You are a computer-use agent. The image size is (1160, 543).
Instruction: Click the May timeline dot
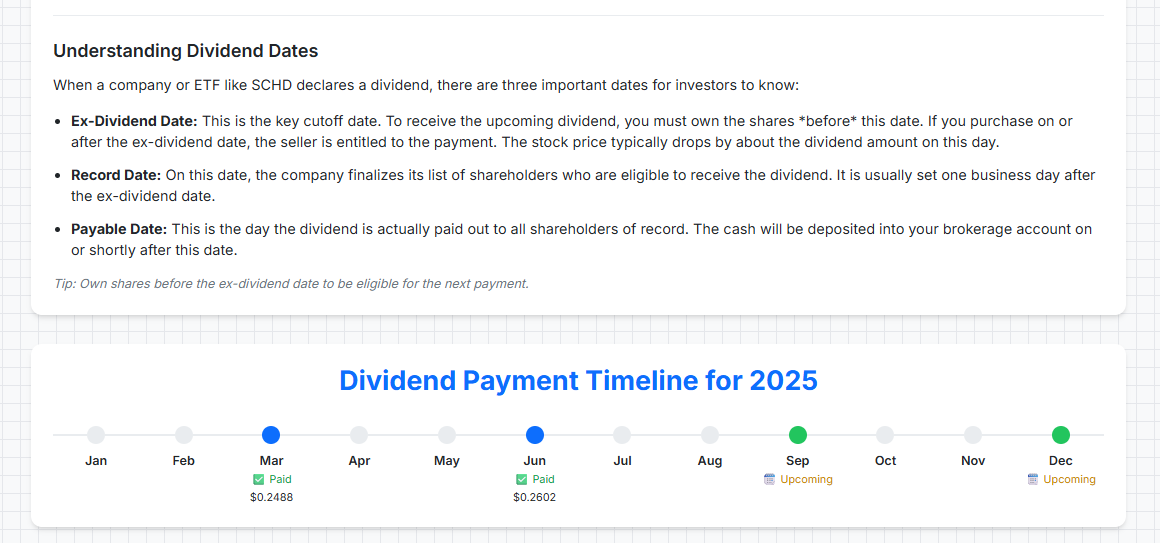[x=447, y=435]
